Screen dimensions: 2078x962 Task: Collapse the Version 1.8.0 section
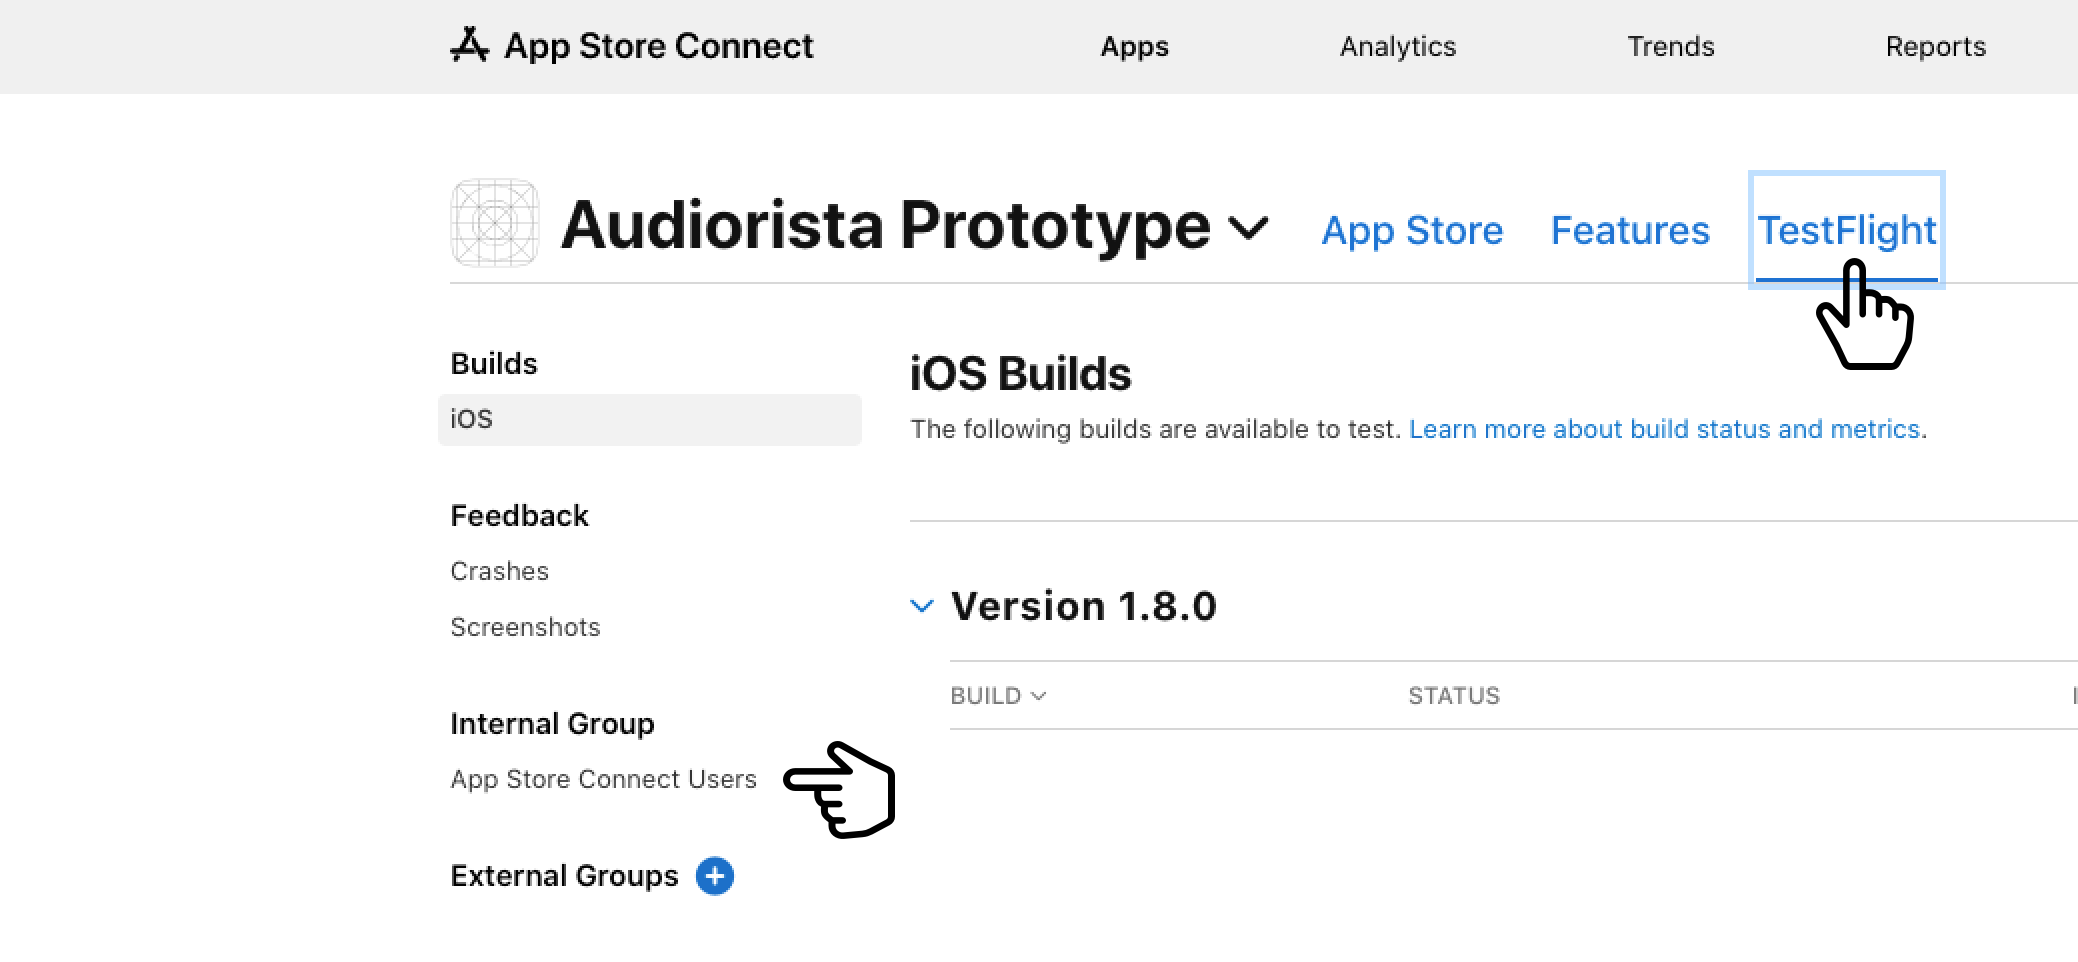pyautogui.click(x=922, y=606)
